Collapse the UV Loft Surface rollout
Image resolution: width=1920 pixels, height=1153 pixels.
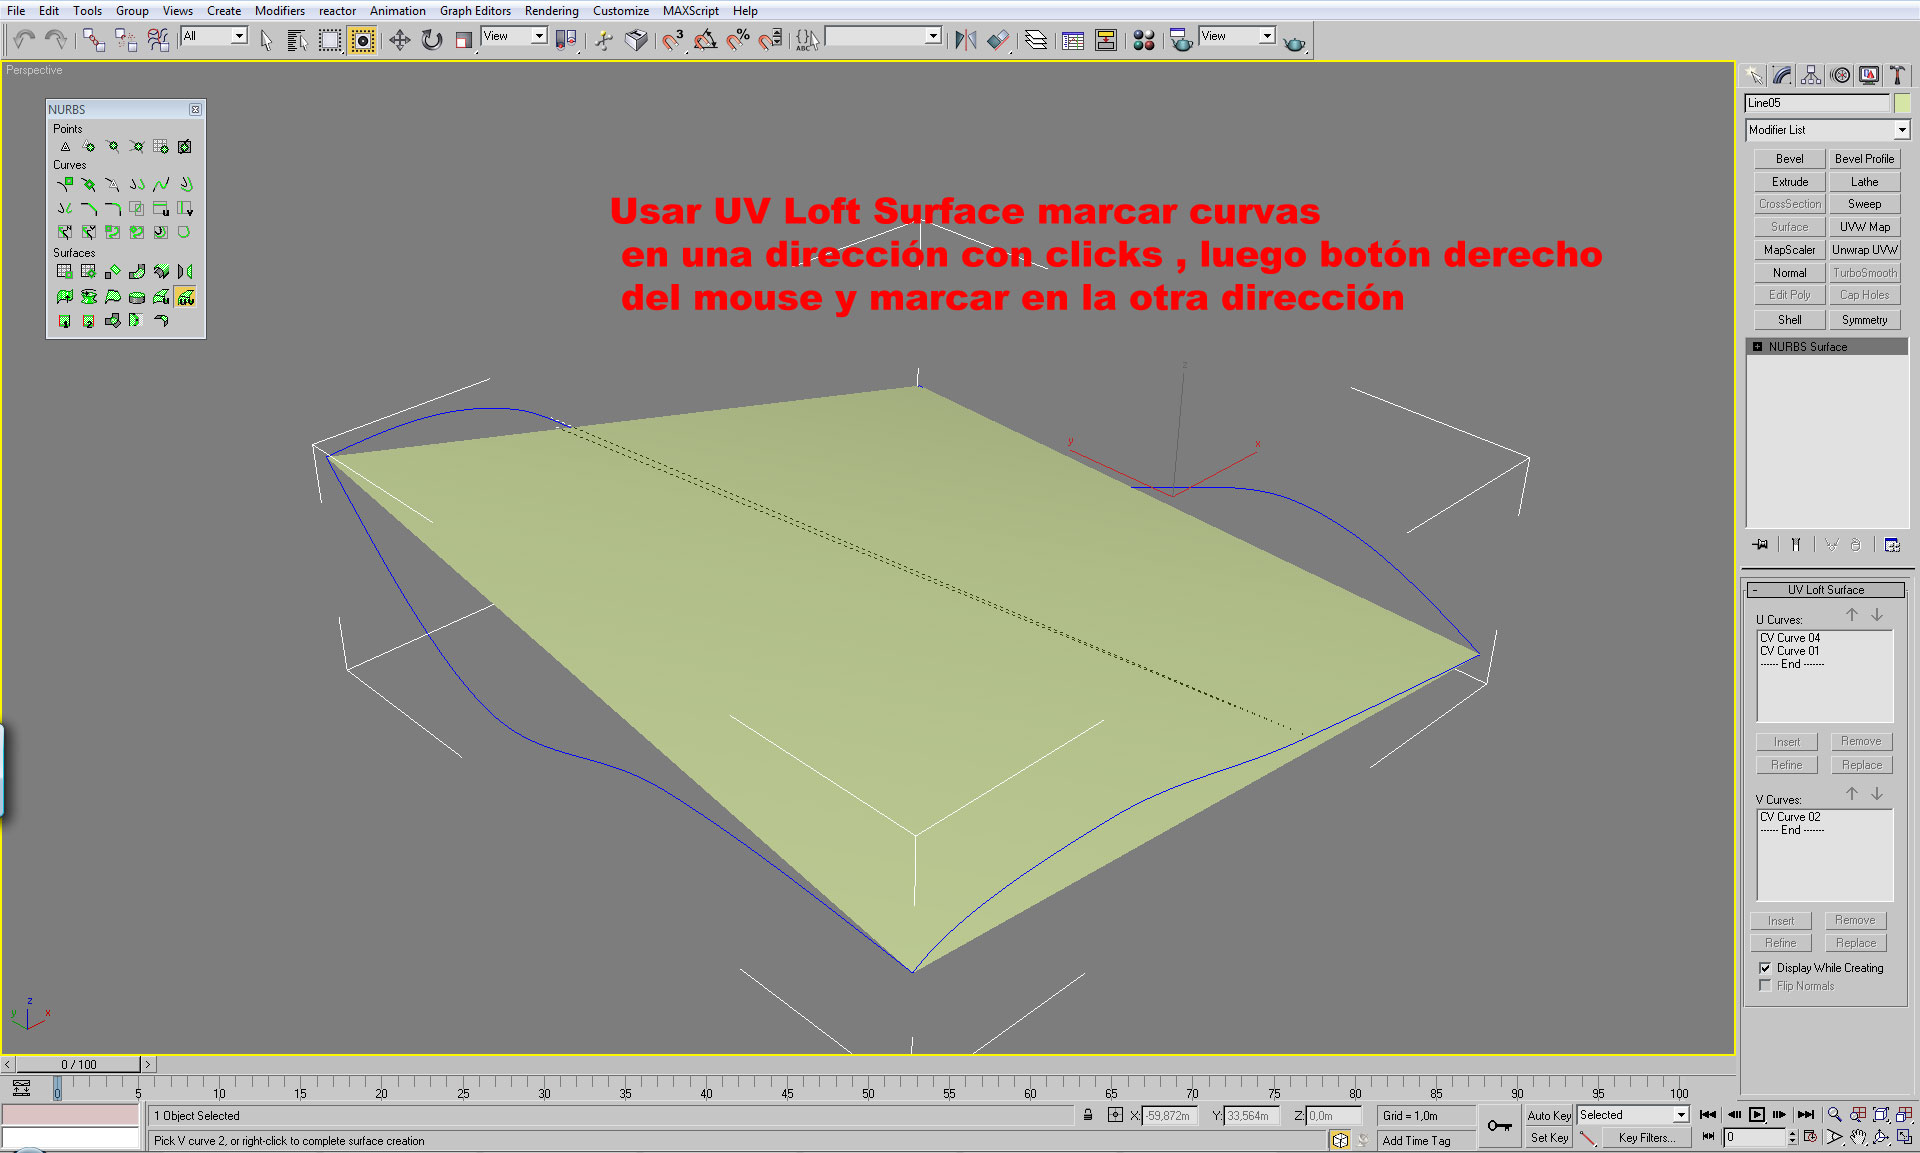[x=1826, y=590]
